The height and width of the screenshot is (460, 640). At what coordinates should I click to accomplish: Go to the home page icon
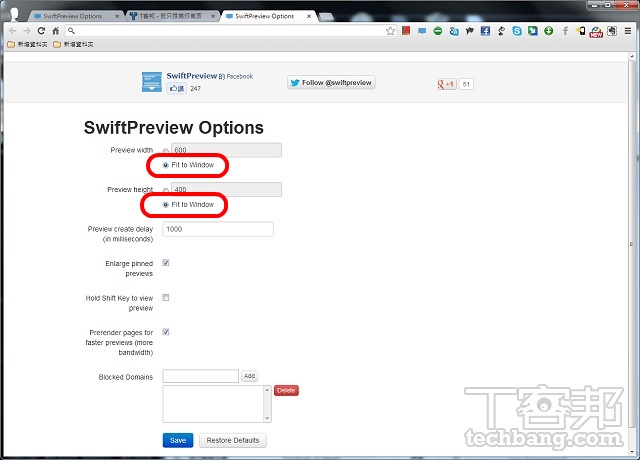(x=56, y=31)
